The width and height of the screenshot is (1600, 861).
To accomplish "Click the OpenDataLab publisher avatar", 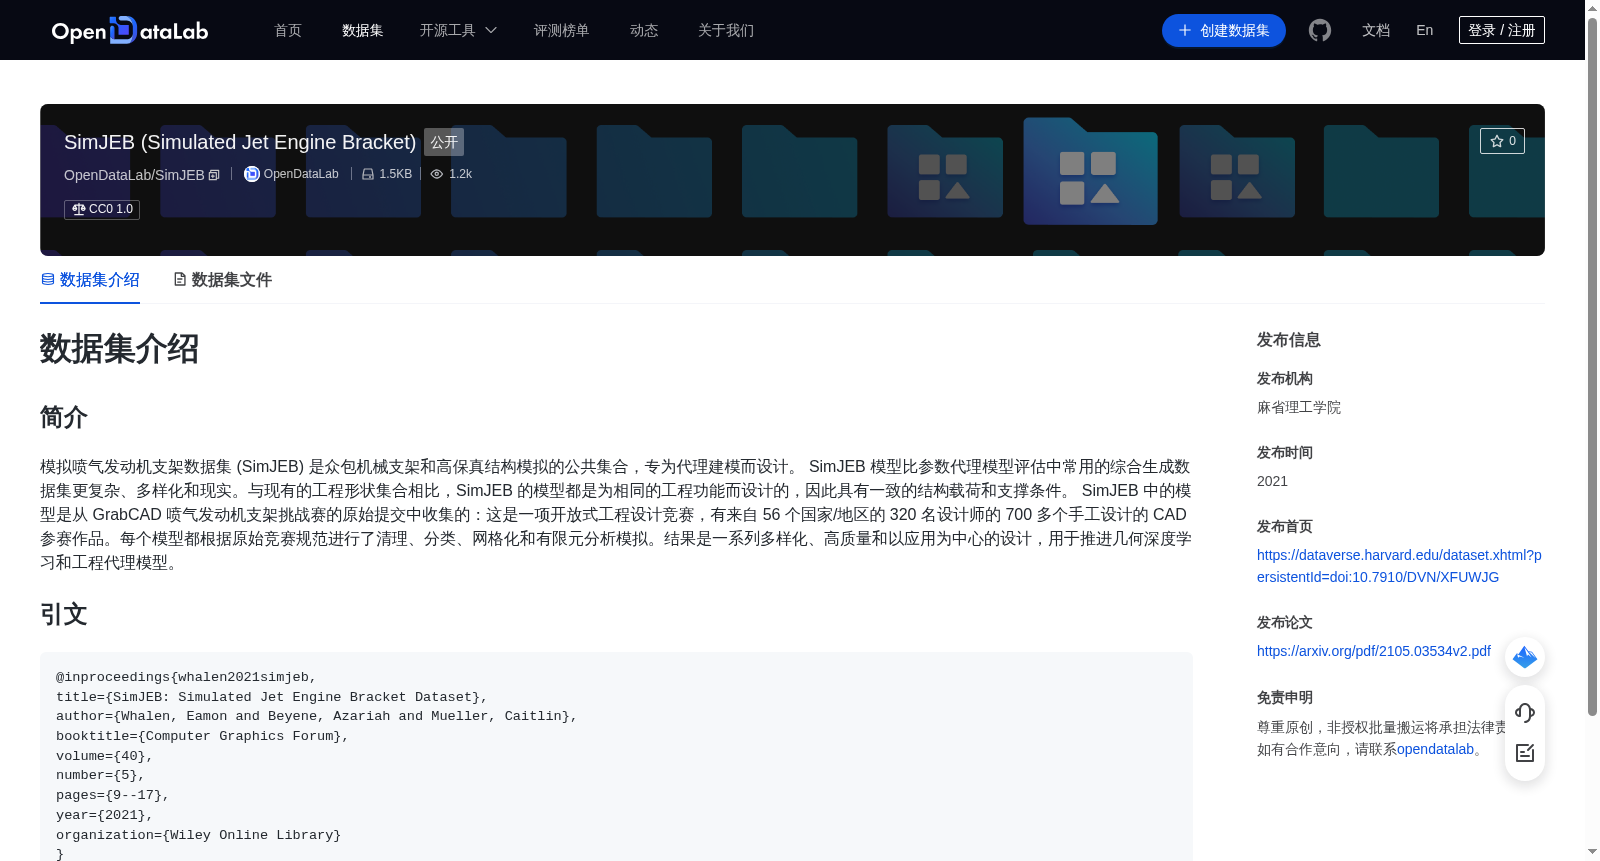I will (252, 174).
